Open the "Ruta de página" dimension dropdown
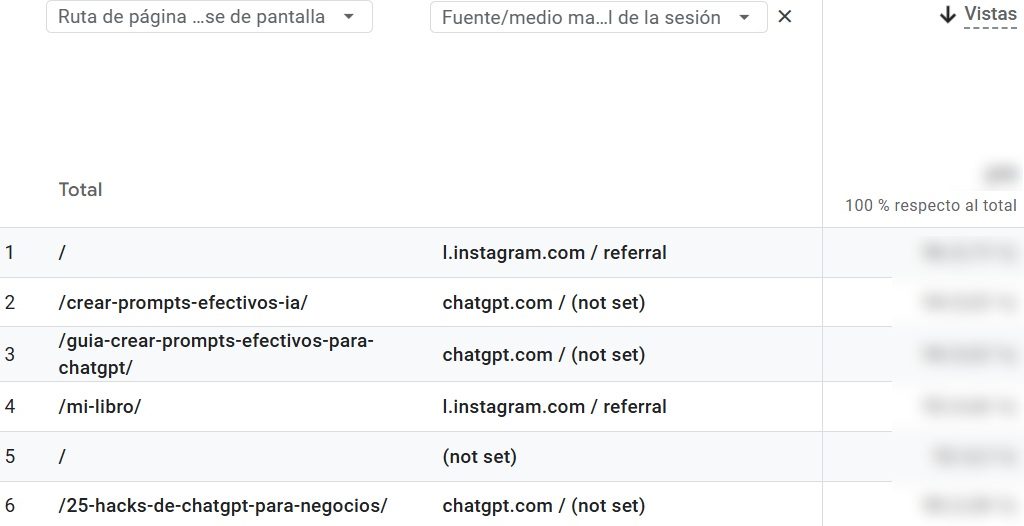The width and height of the screenshot is (1024, 526). [208, 17]
